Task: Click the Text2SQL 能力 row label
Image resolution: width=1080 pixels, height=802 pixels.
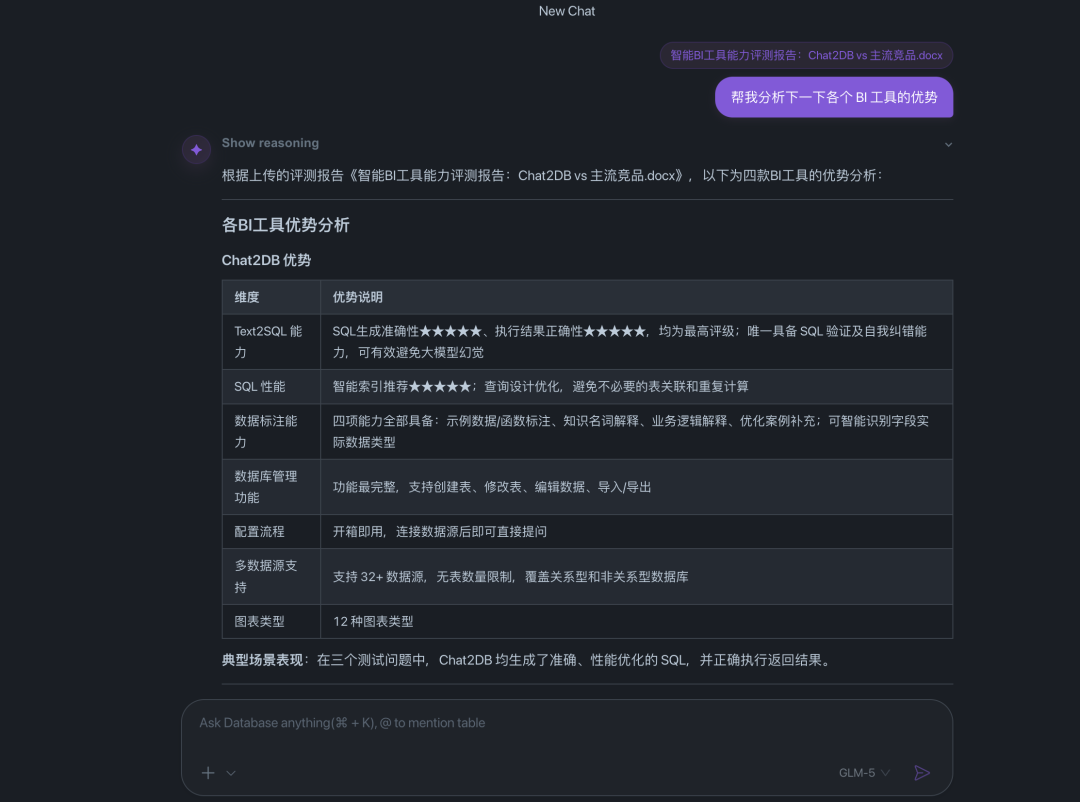Action: point(271,342)
